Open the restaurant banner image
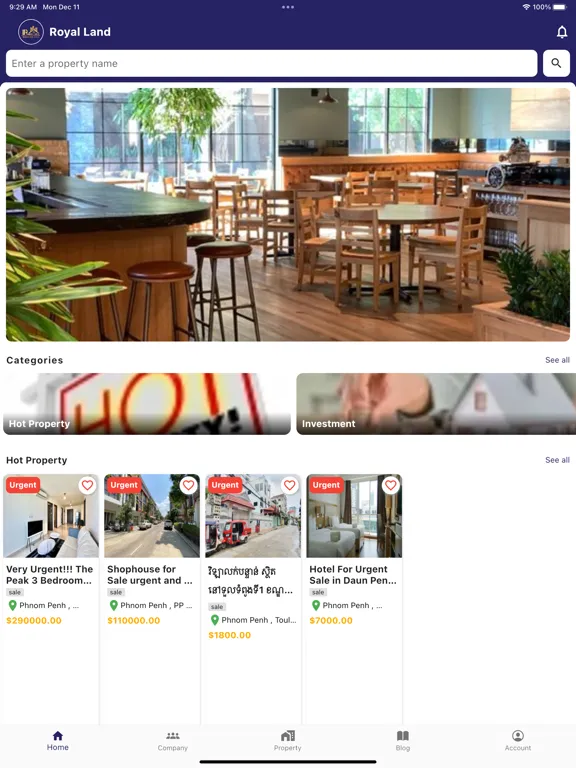 [x=288, y=215]
